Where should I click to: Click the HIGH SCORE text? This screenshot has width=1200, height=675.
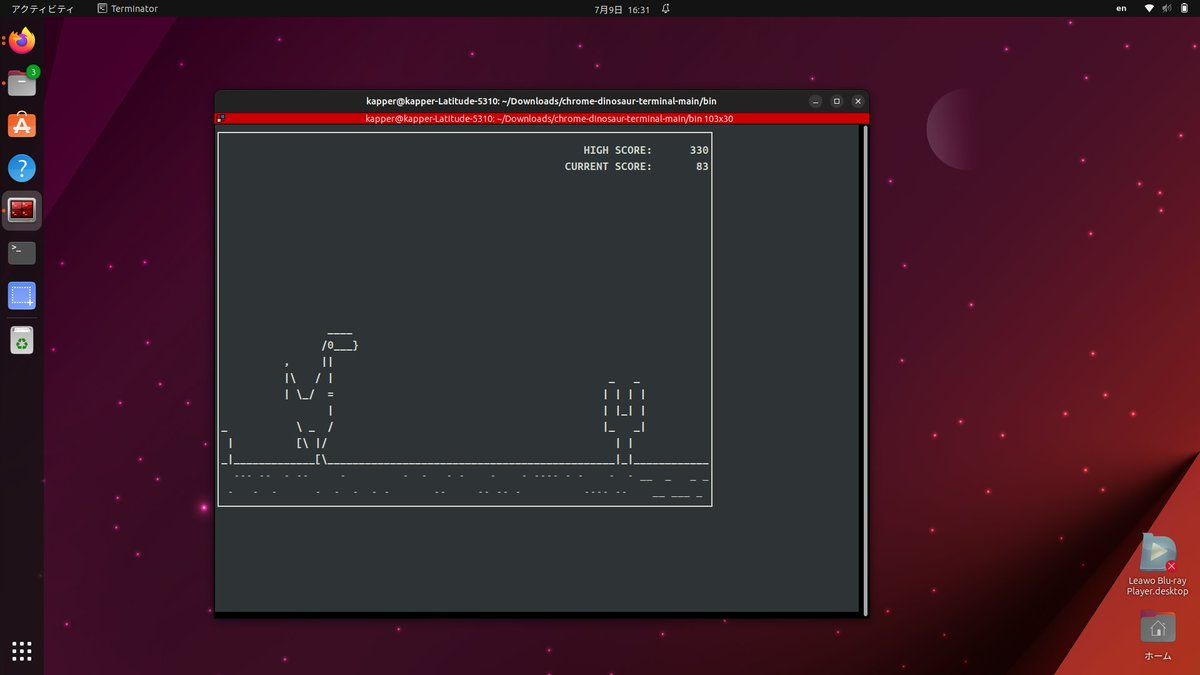[617, 150]
